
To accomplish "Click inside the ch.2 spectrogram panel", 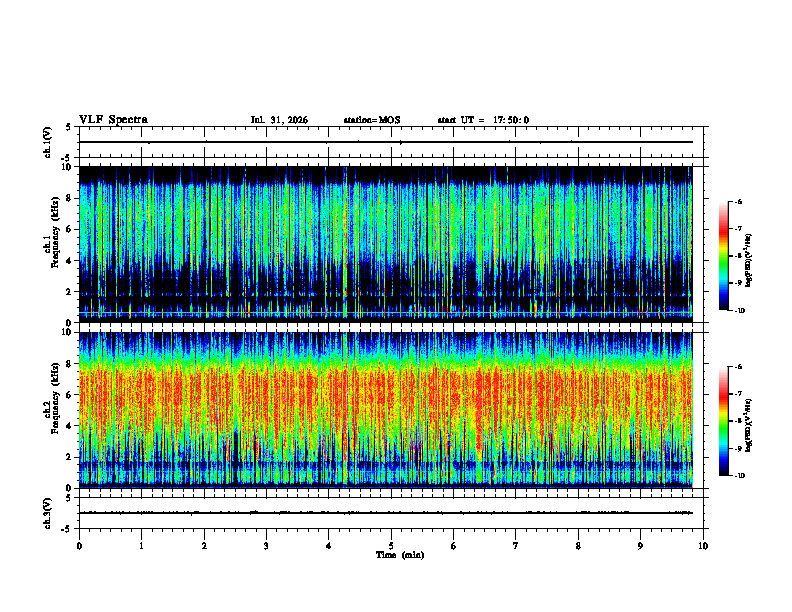I will [x=386, y=410].
